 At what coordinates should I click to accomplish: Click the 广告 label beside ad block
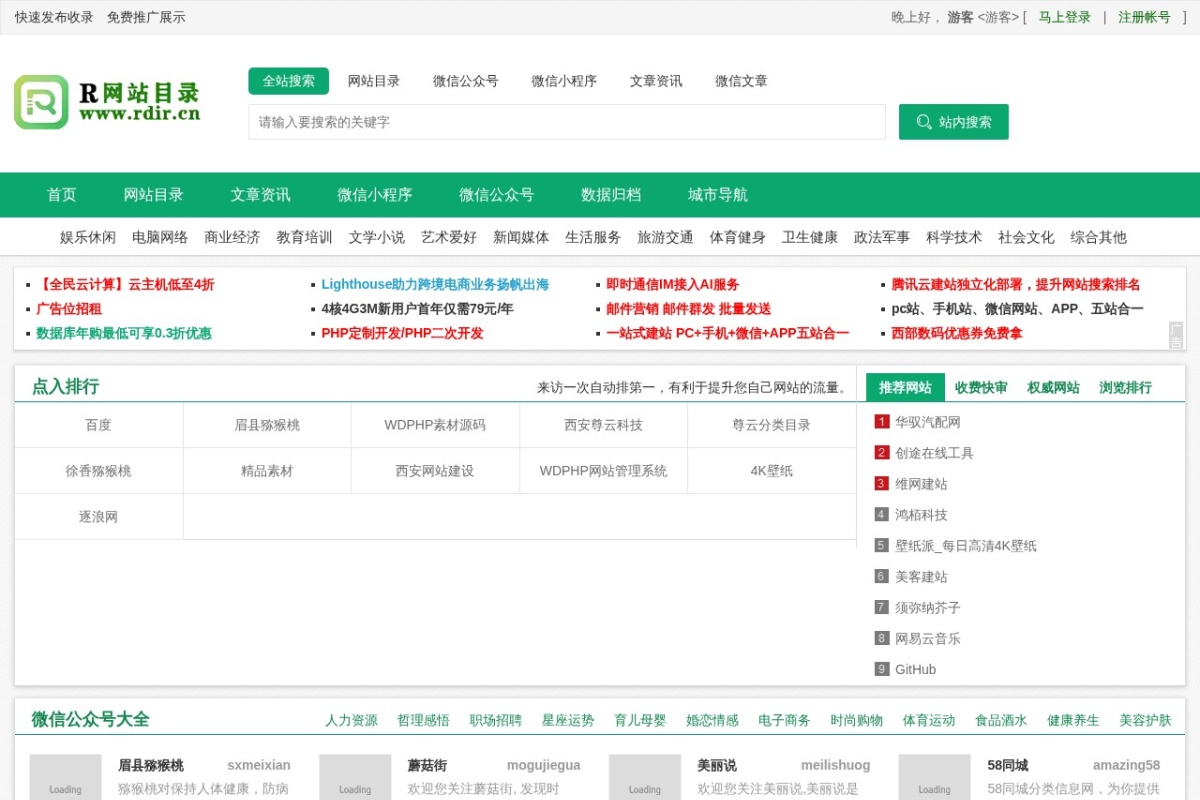(x=1176, y=335)
